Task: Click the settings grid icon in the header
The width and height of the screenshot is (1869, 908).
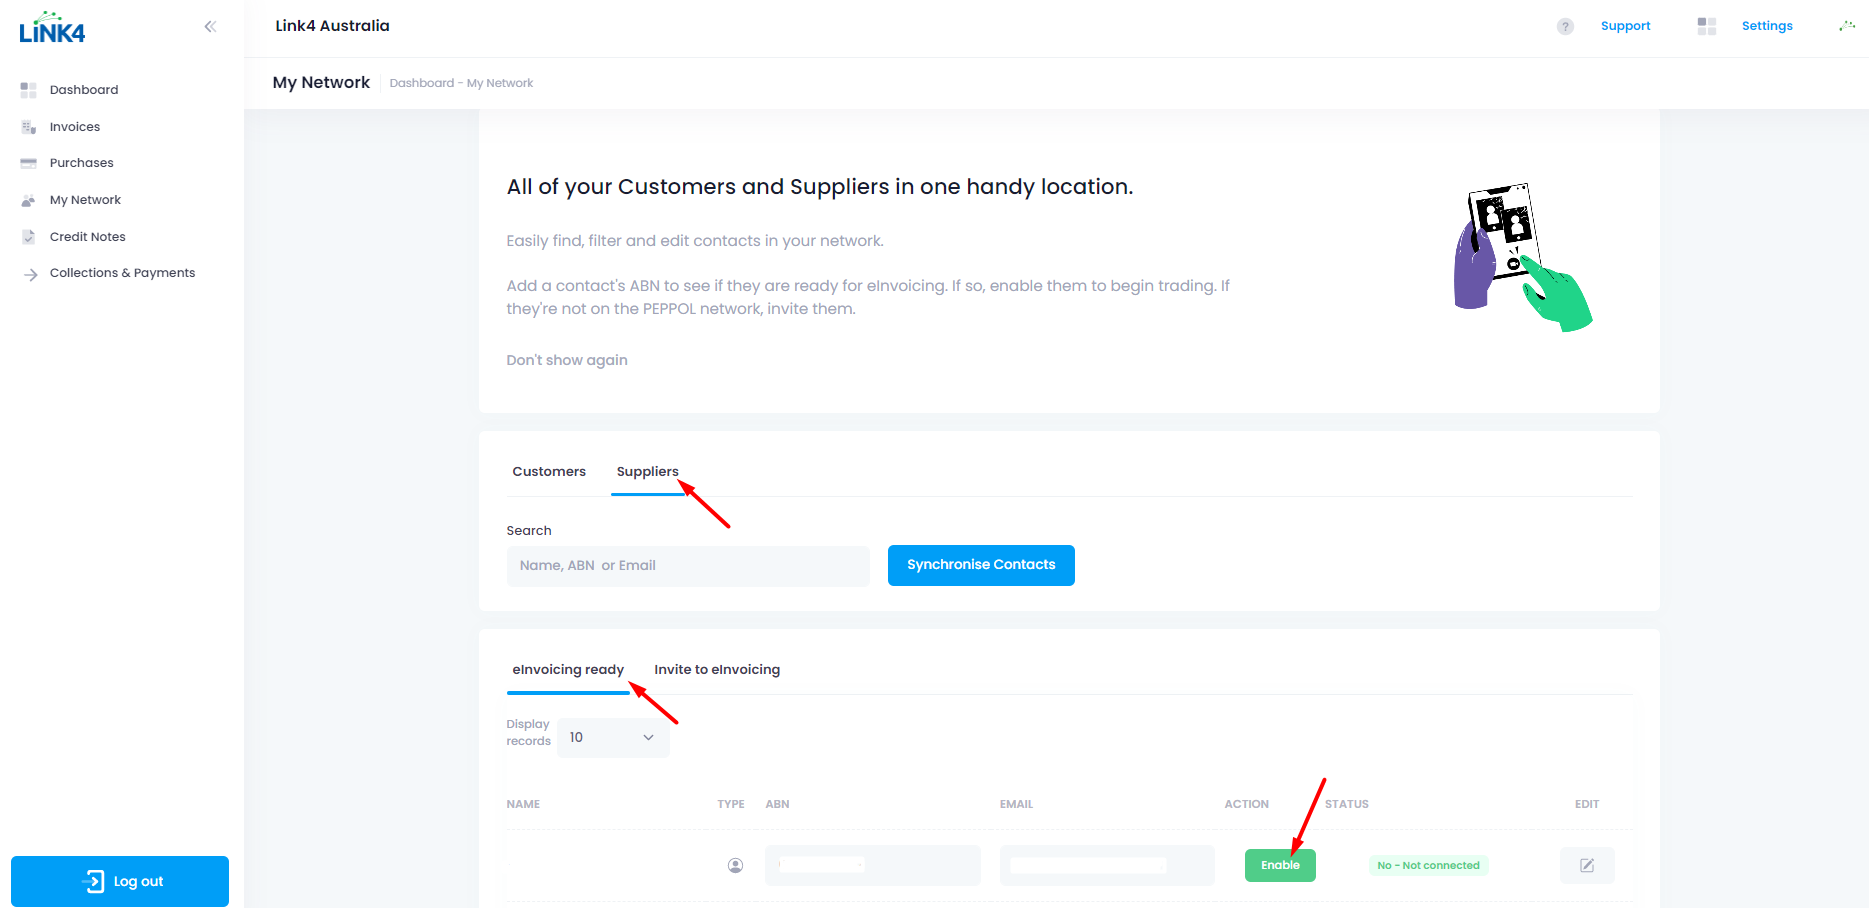Action: click(x=1707, y=26)
